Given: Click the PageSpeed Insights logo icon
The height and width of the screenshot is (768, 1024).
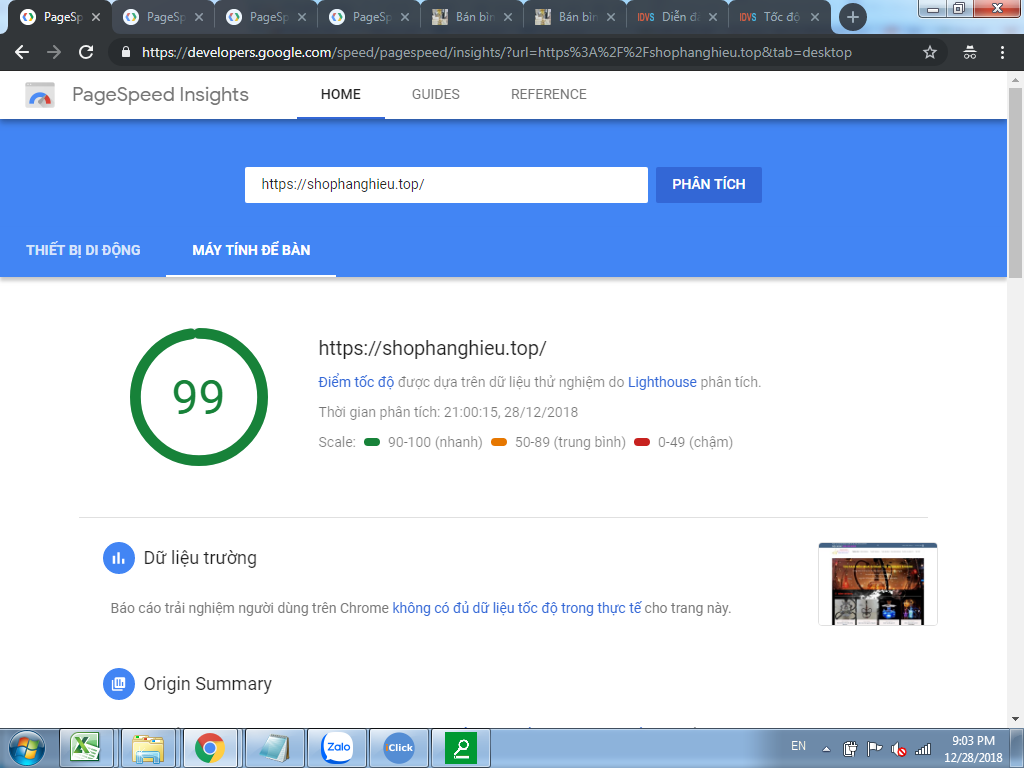Looking at the screenshot, I should point(41,96).
